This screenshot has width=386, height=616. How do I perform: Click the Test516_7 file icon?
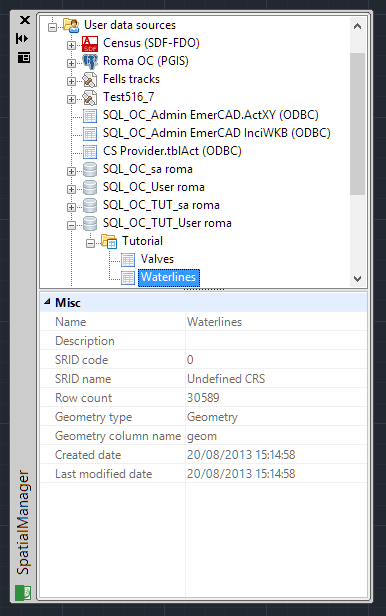pos(90,98)
